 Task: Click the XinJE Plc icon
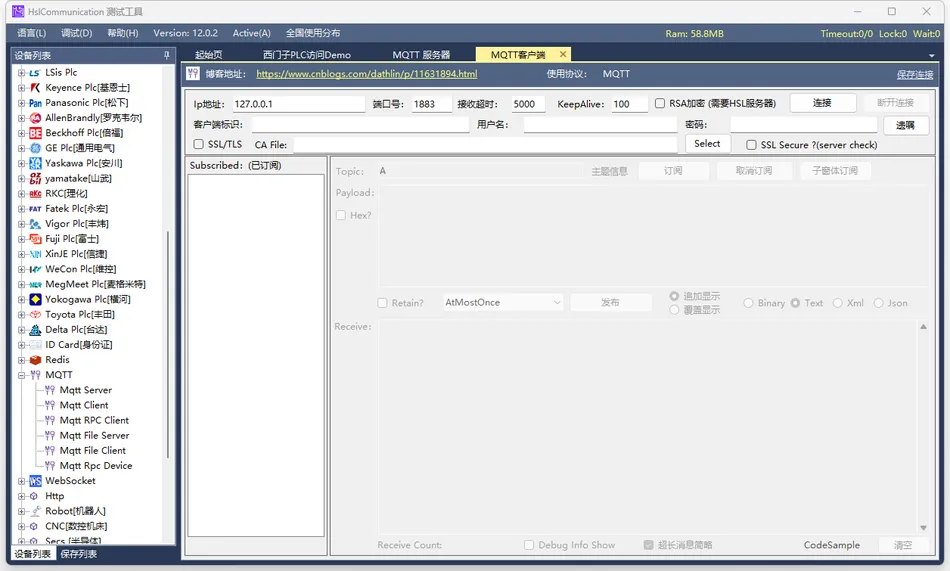(35, 255)
